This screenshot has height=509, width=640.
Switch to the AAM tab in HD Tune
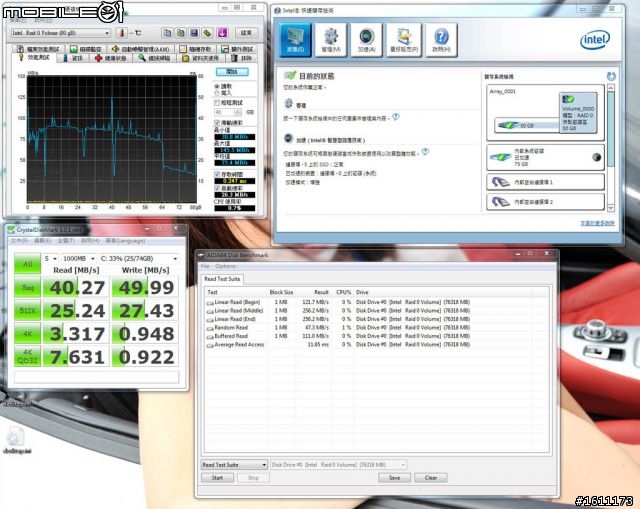tap(142, 49)
